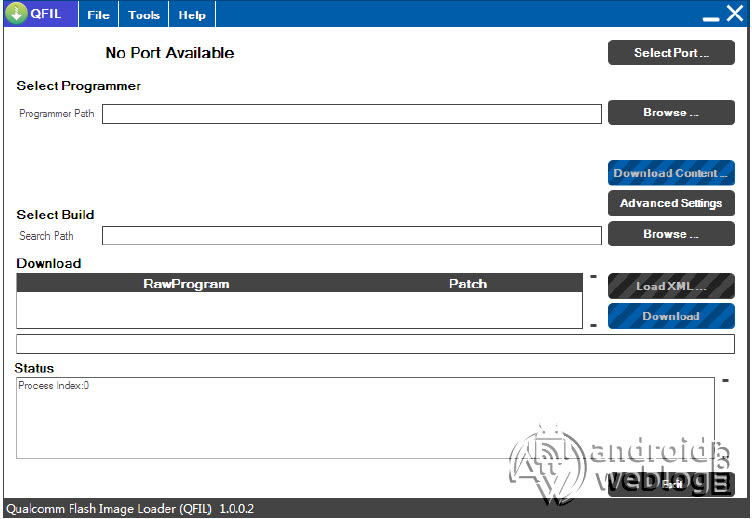Click the Download Content button

(x=670, y=173)
